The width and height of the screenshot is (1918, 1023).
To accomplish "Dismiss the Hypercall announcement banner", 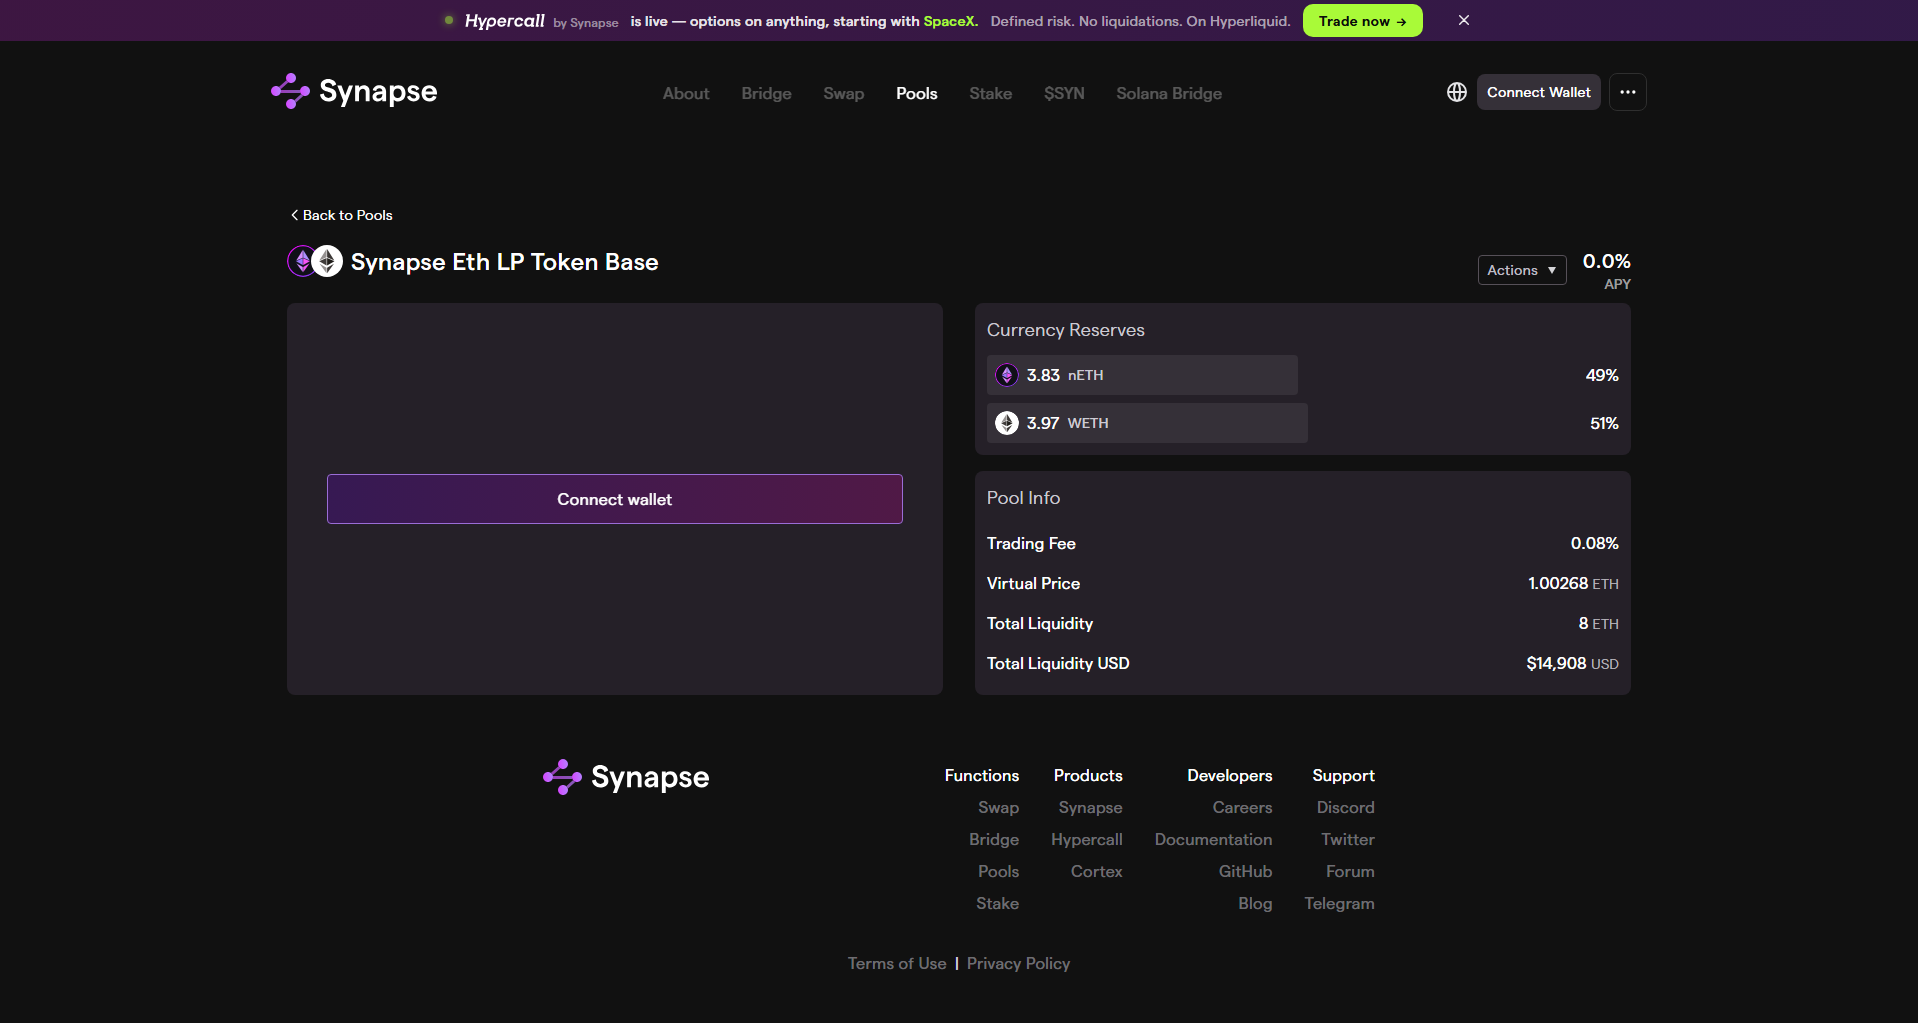I will point(1464,20).
